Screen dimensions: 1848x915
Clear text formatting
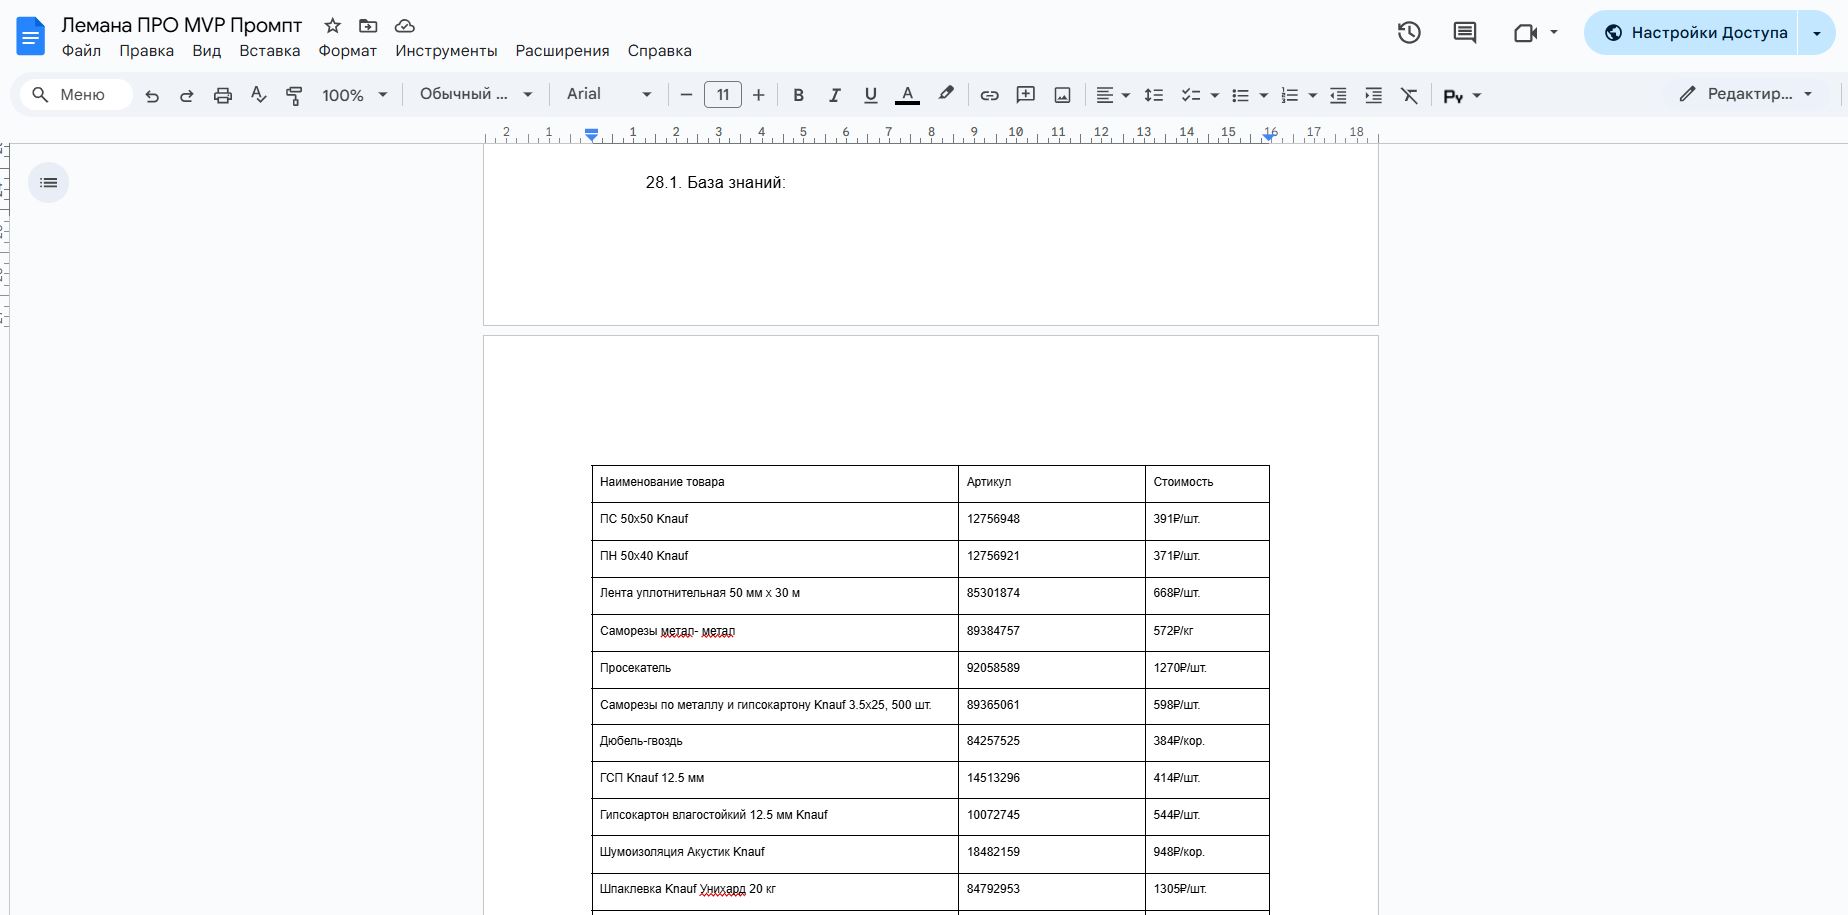[1409, 95]
